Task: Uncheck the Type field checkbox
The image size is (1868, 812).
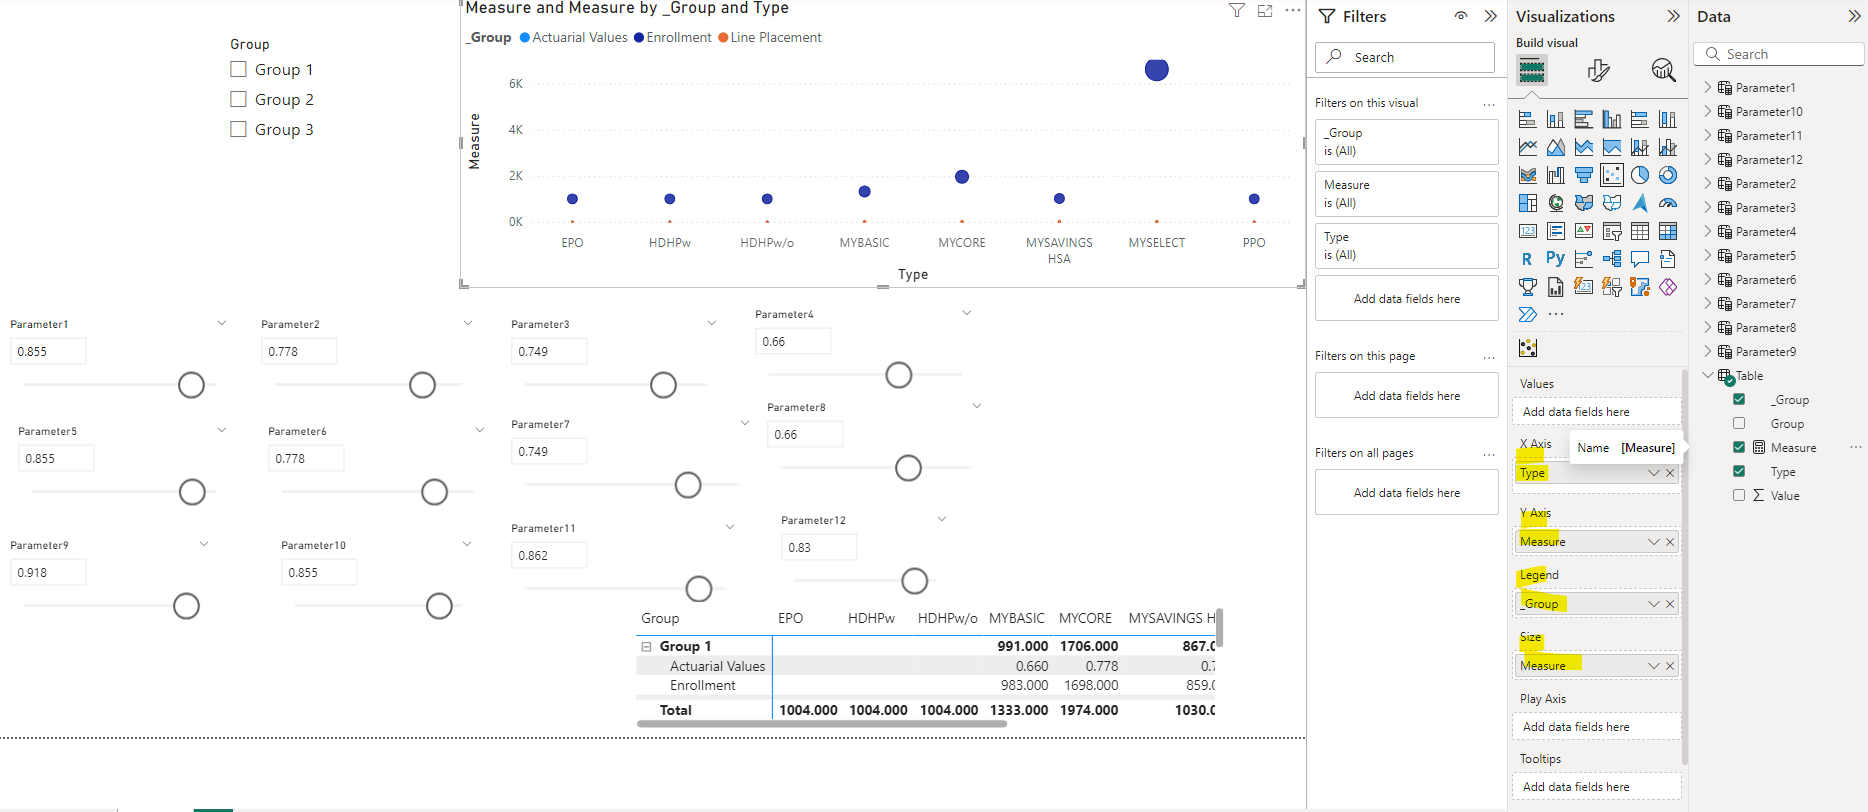Action: coord(1739,471)
